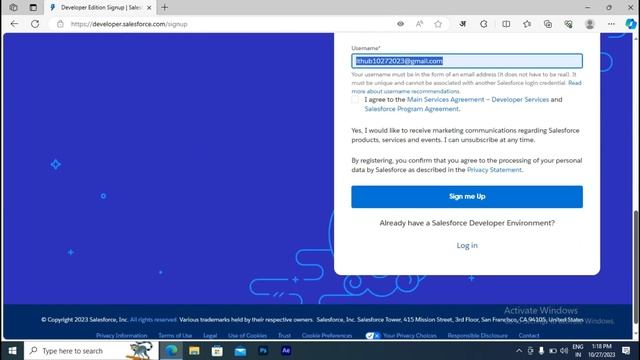Open the Trust footer link
This screenshot has width=640, height=360.
pos(284,336)
